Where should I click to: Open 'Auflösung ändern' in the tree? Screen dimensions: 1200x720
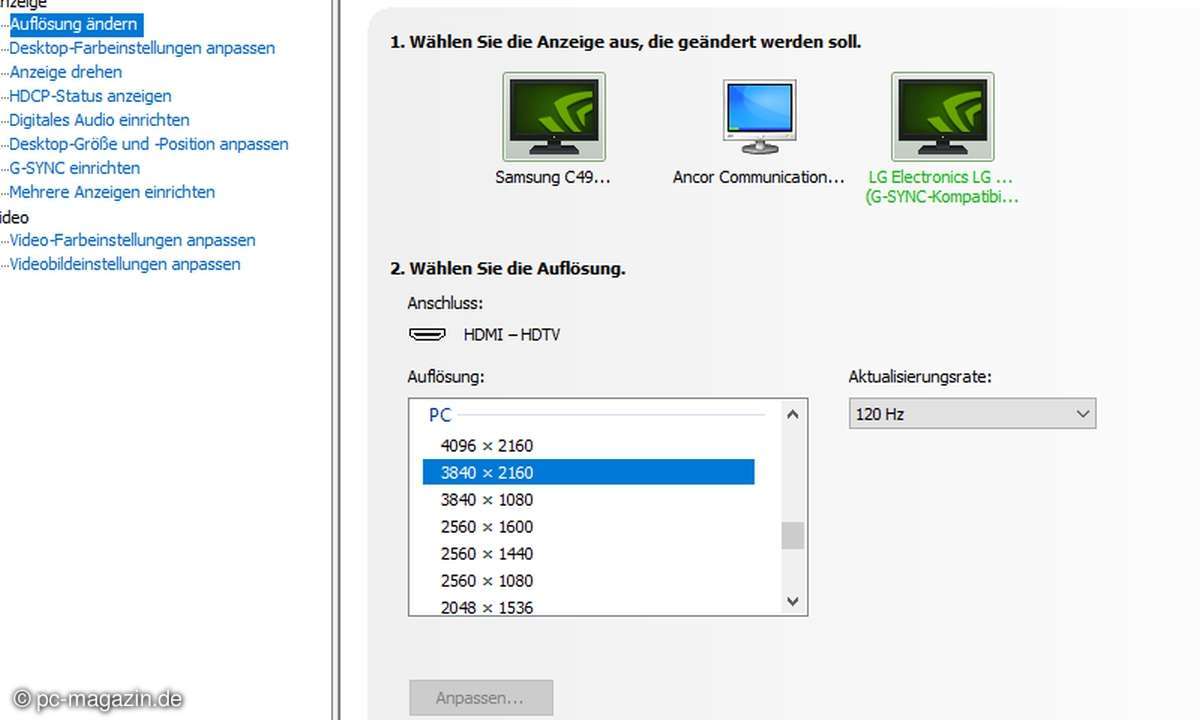(x=74, y=24)
